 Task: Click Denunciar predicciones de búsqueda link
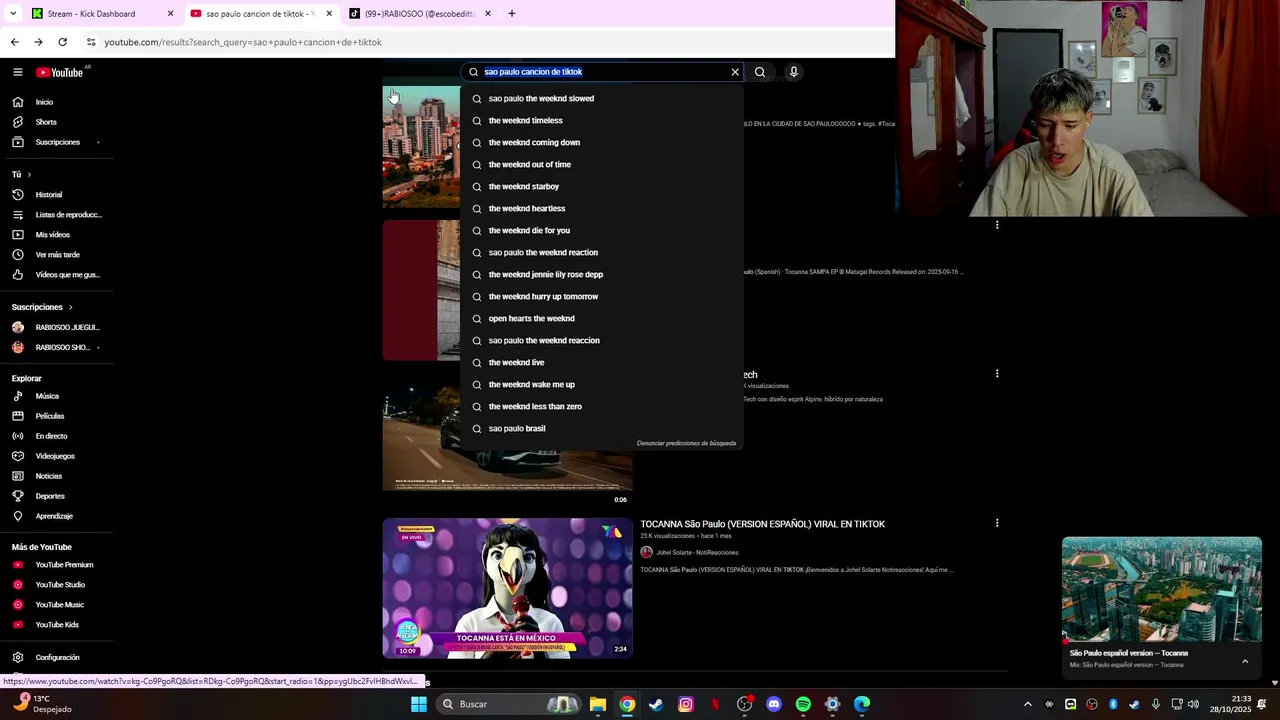[686, 443]
